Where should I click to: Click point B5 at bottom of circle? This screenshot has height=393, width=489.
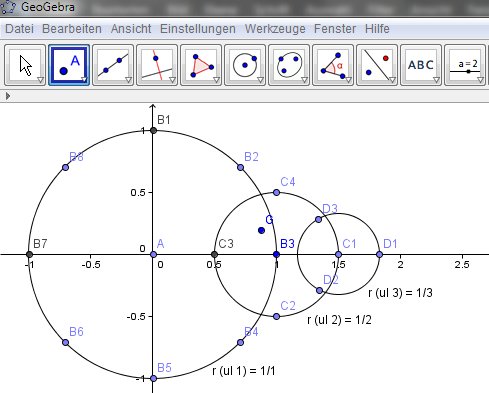[x=153, y=378]
